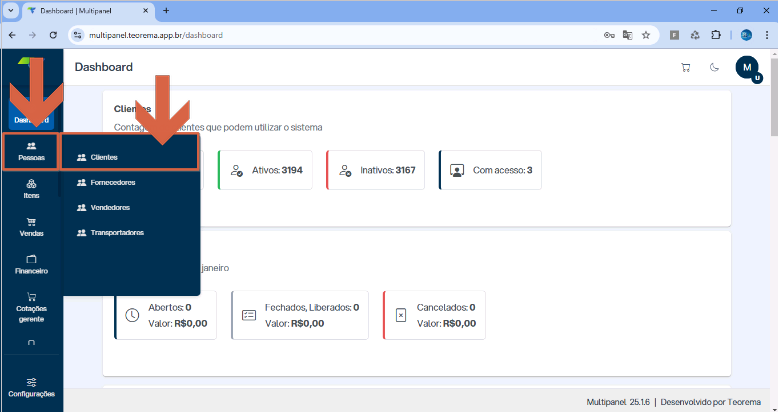Click the cancelled document icon

401,315
